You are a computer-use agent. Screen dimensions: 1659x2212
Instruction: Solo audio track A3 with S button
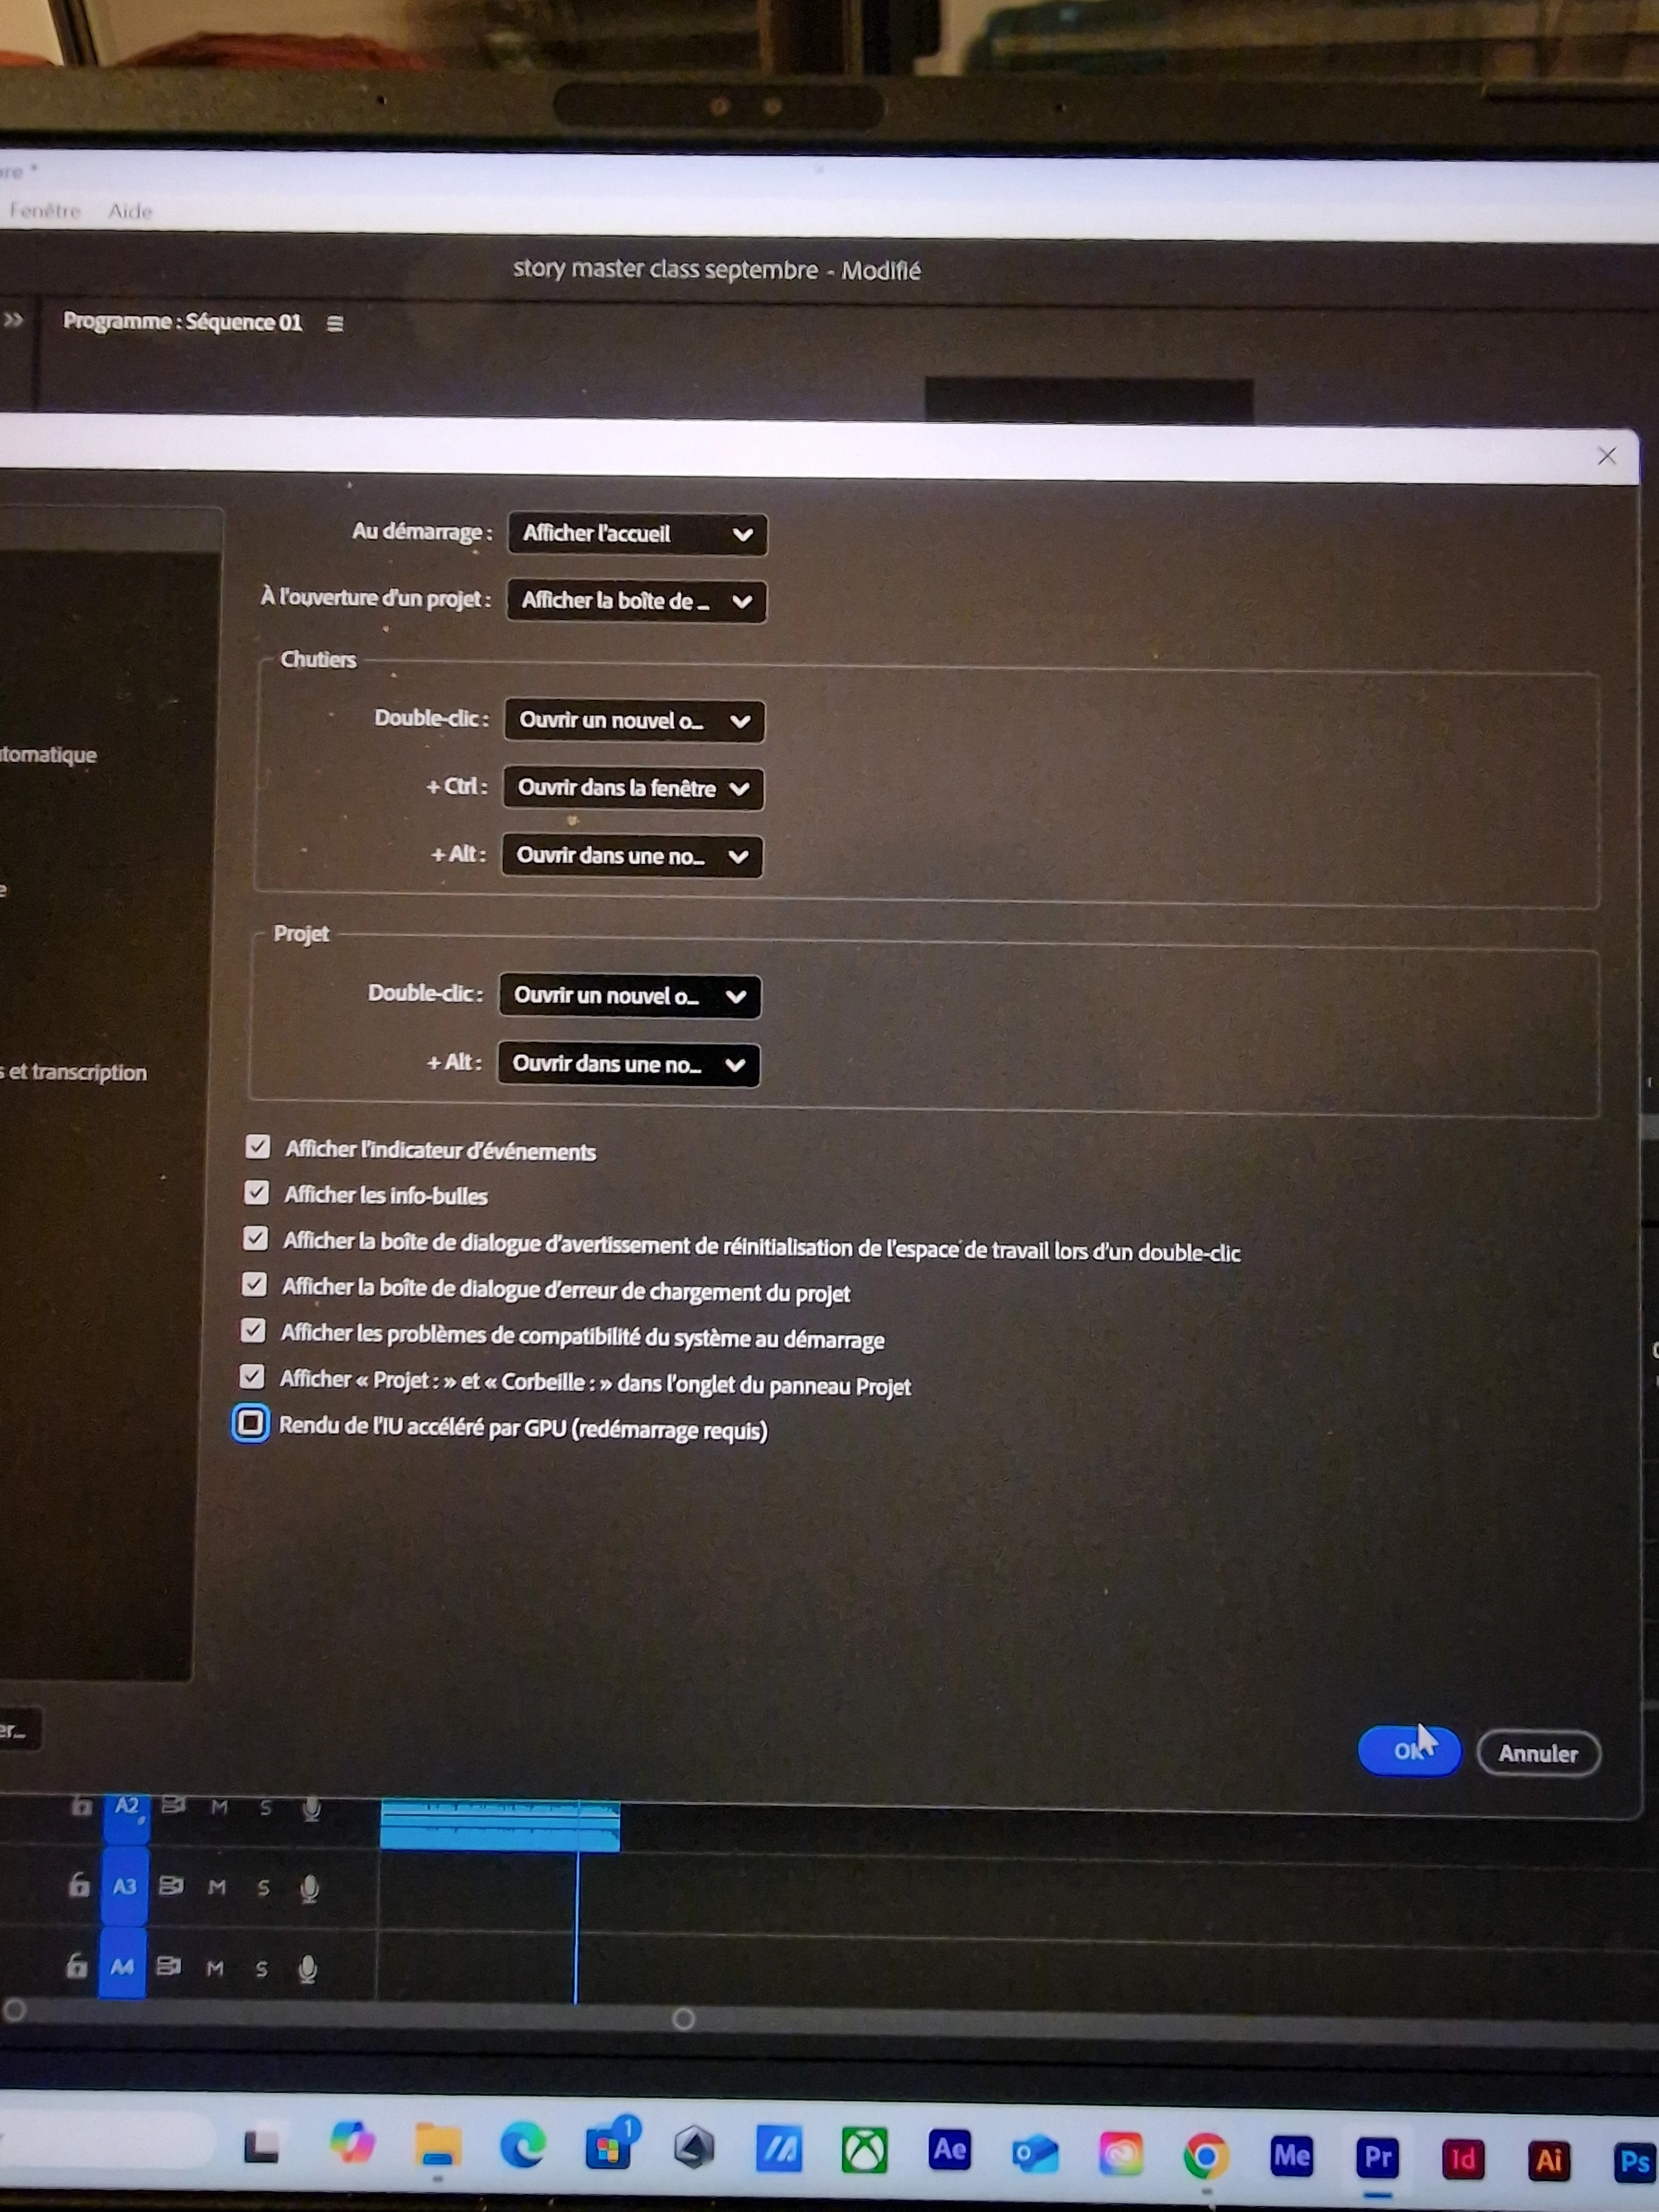pyautogui.click(x=263, y=1888)
